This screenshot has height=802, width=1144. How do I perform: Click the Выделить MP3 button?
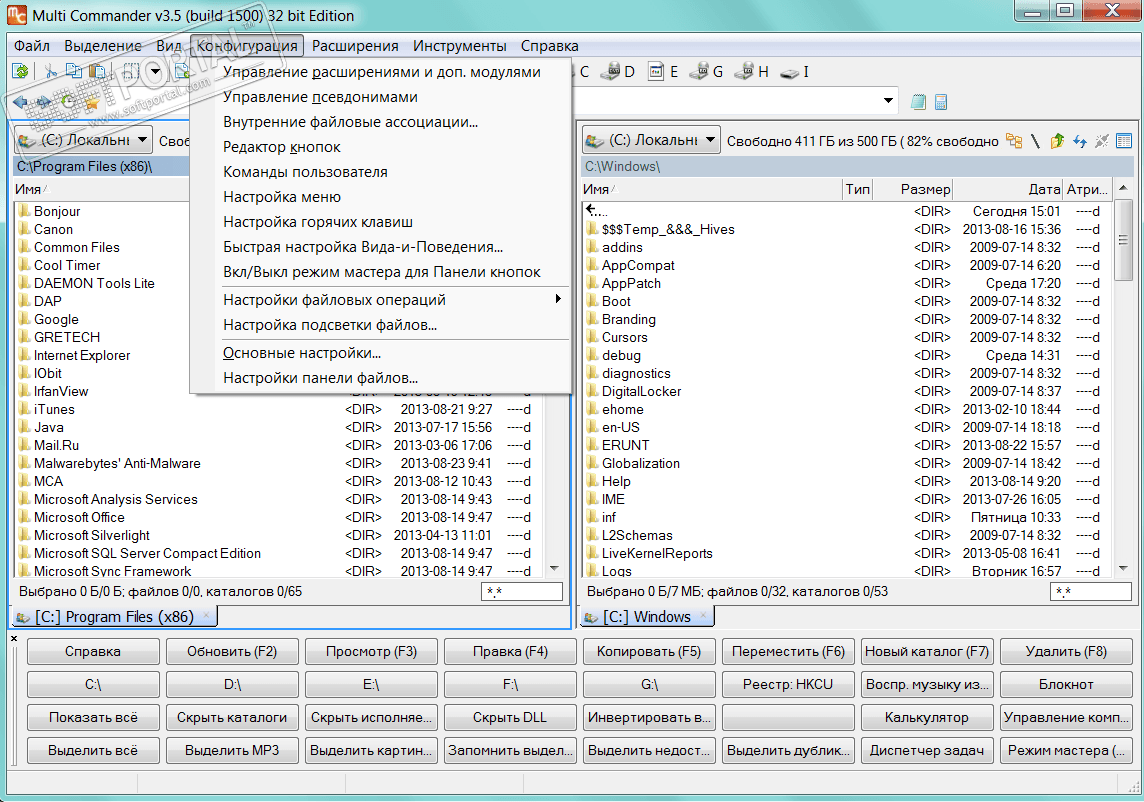[x=232, y=750]
